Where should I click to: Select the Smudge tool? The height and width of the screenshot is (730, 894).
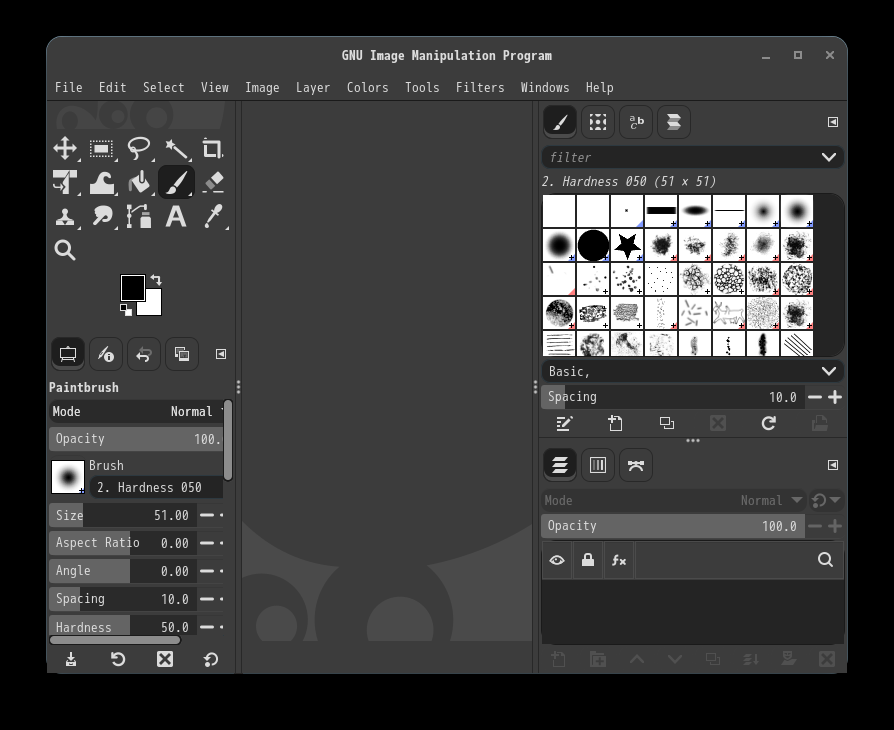click(x=101, y=217)
